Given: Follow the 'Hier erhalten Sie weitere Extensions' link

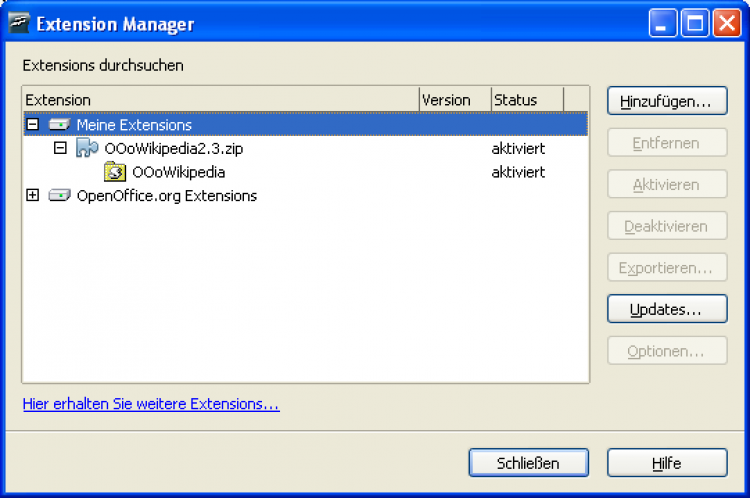Looking at the screenshot, I should click(x=151, y=405).
